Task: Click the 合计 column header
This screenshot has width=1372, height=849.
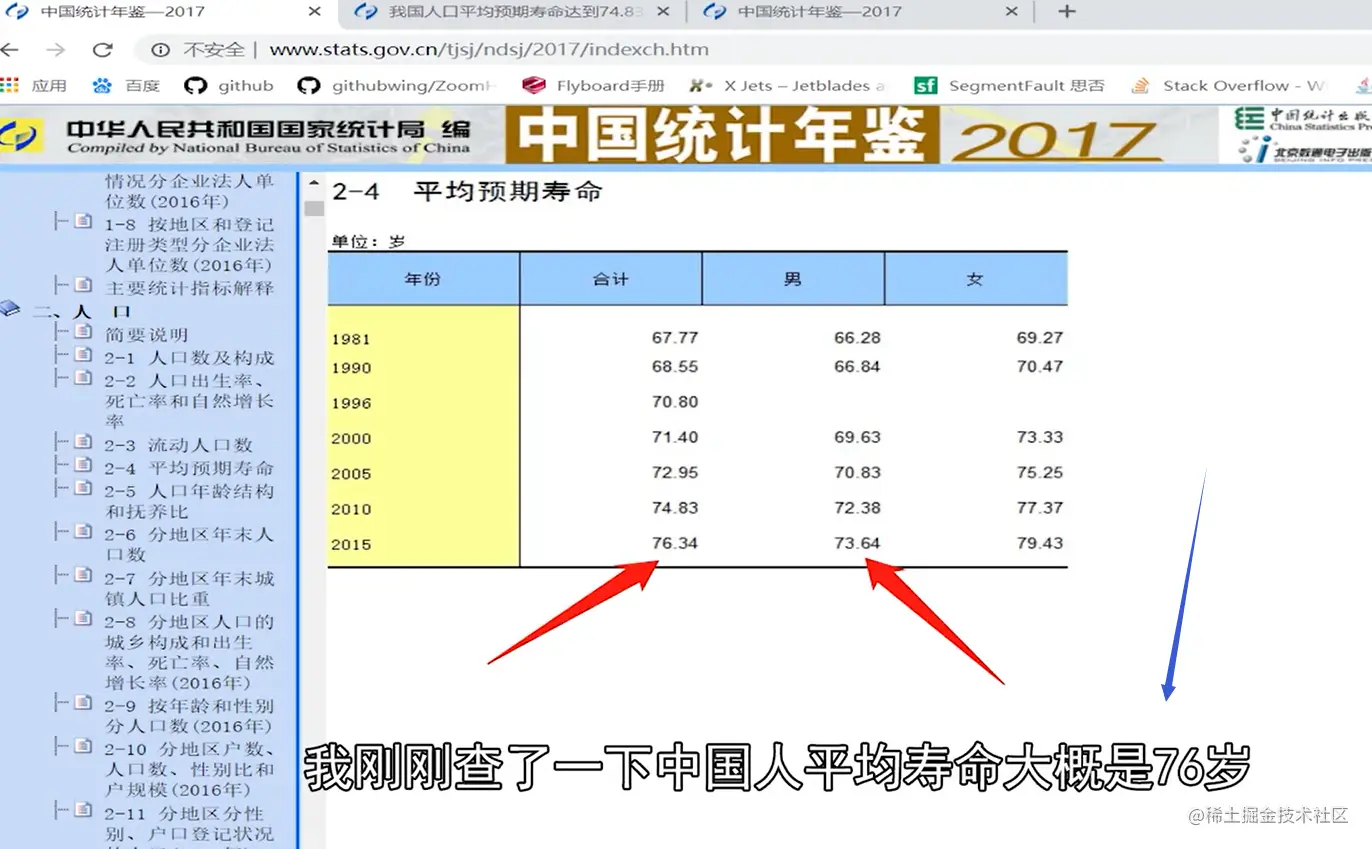Action: 611,279
